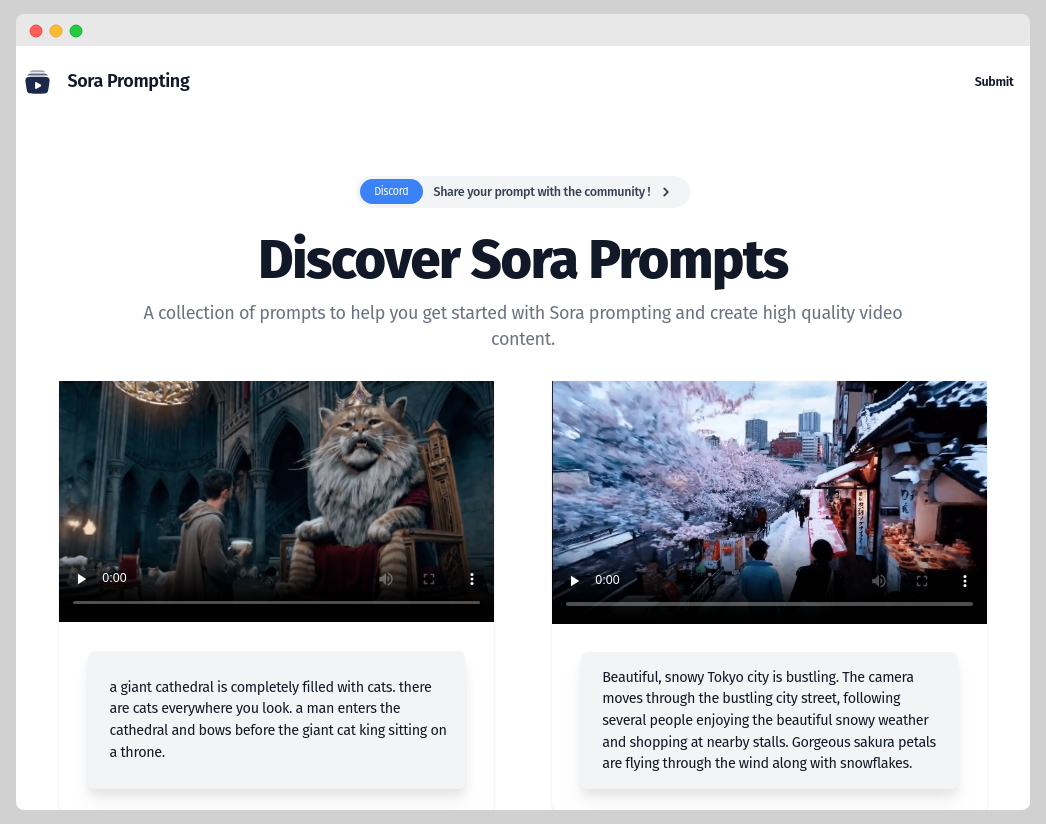This screenshot has height=824, width=1046.
Task: Play the giant cat cathedral video
Action: [81, 578]
